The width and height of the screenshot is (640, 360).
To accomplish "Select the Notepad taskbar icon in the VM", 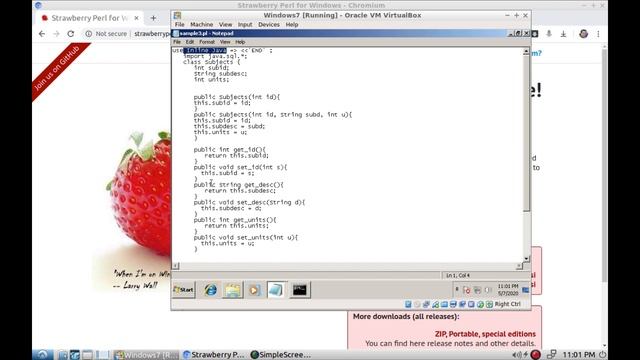I will click(276, 290).
